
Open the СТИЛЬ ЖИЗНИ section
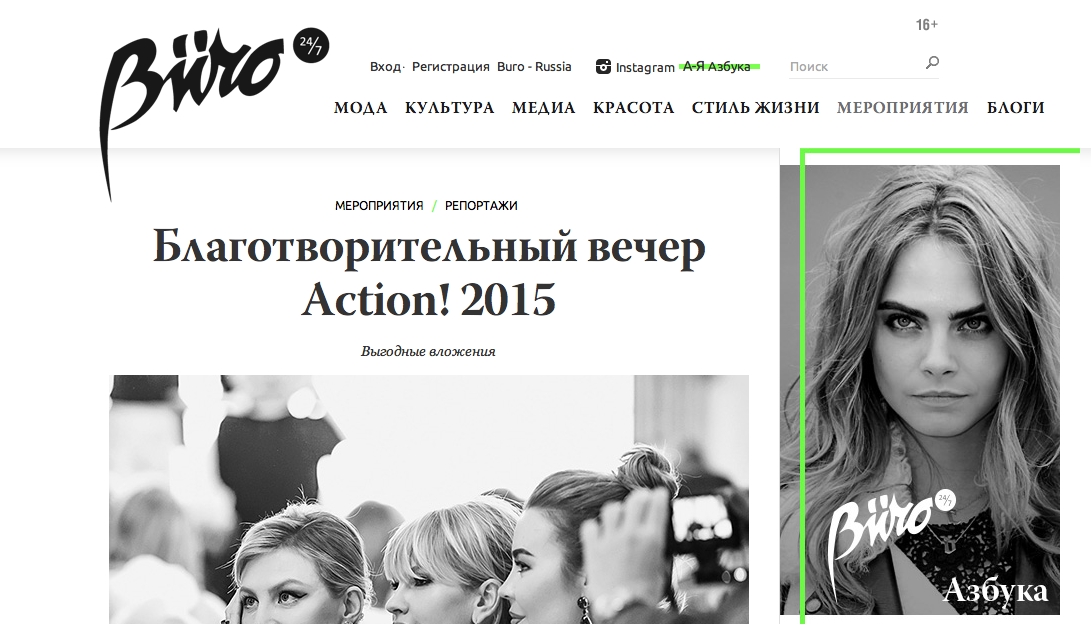coord(756,108)
